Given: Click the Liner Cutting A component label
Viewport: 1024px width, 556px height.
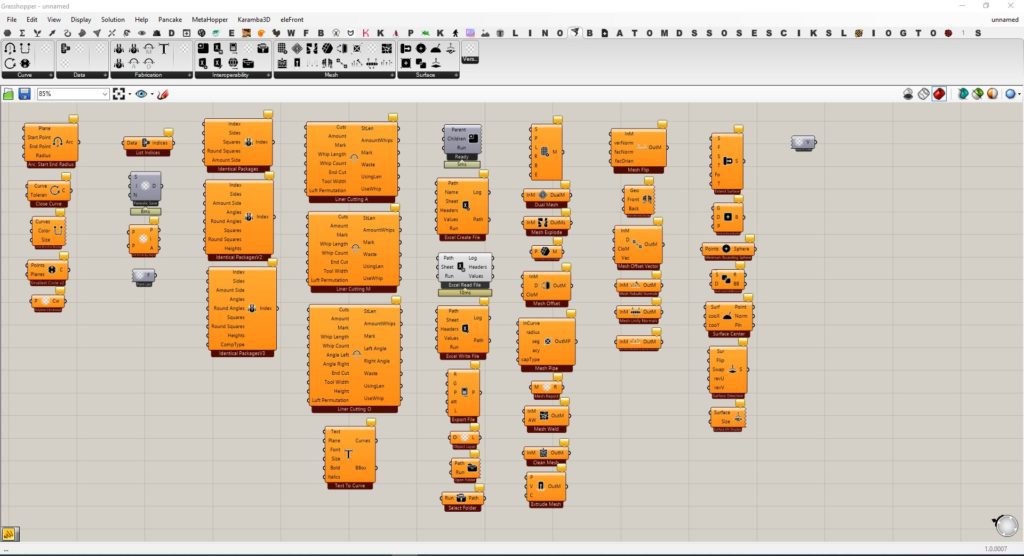Looking at the screenshot, I should click(x=352, y=199).
